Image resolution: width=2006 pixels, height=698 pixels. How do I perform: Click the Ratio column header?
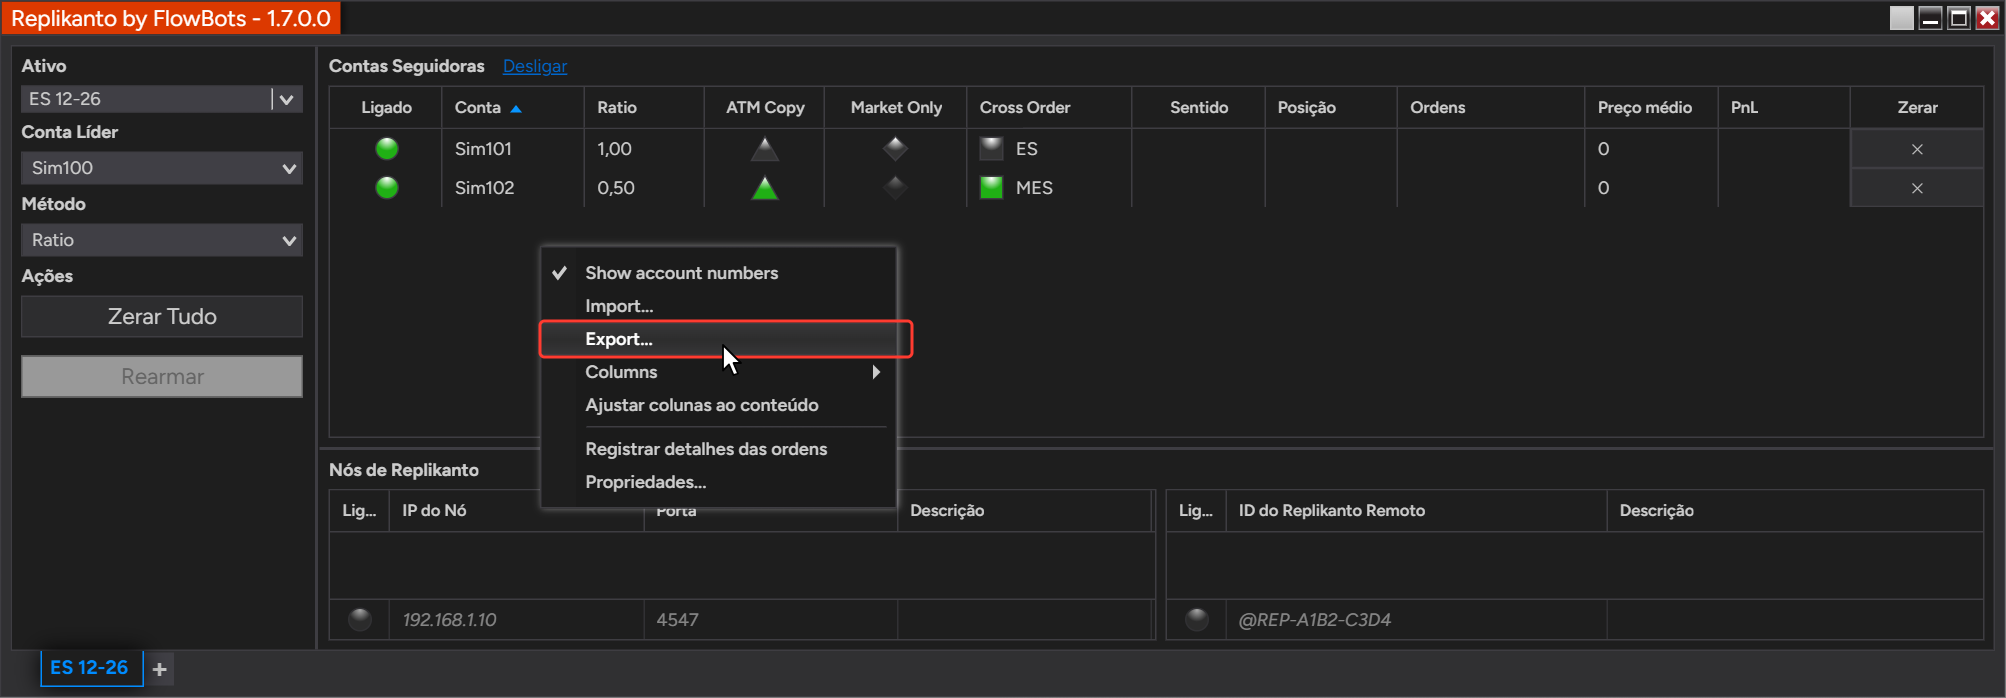[x=644, y=107]
